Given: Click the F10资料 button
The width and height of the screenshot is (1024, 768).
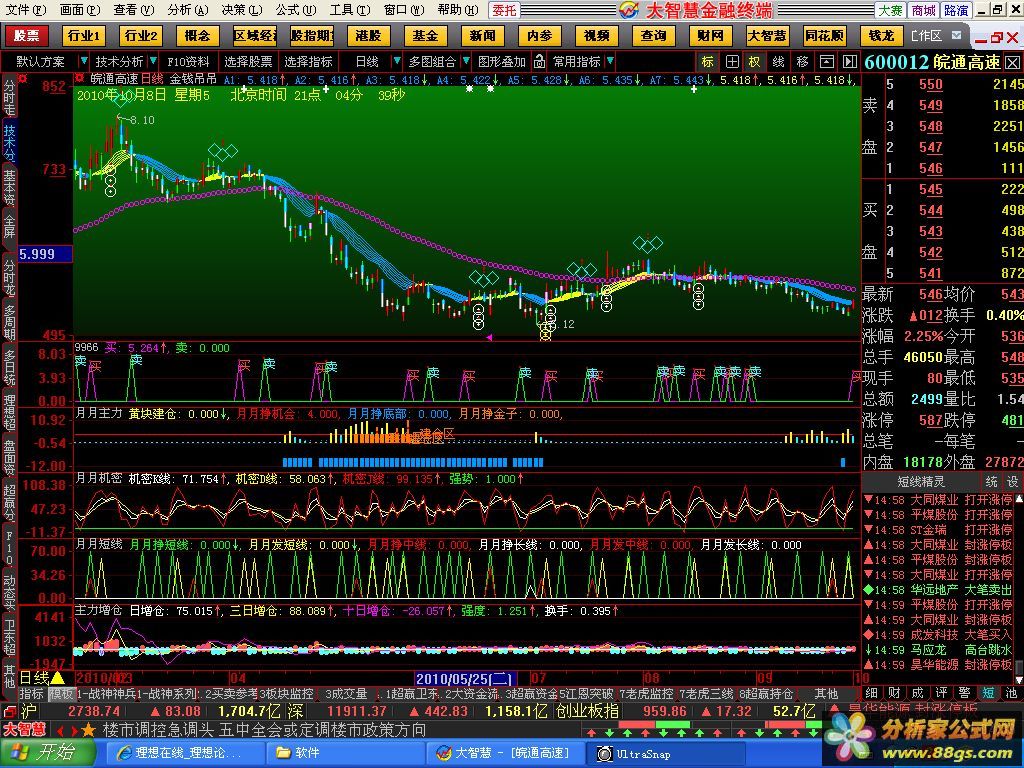Looking at the screenshot, I should point(188,61).
